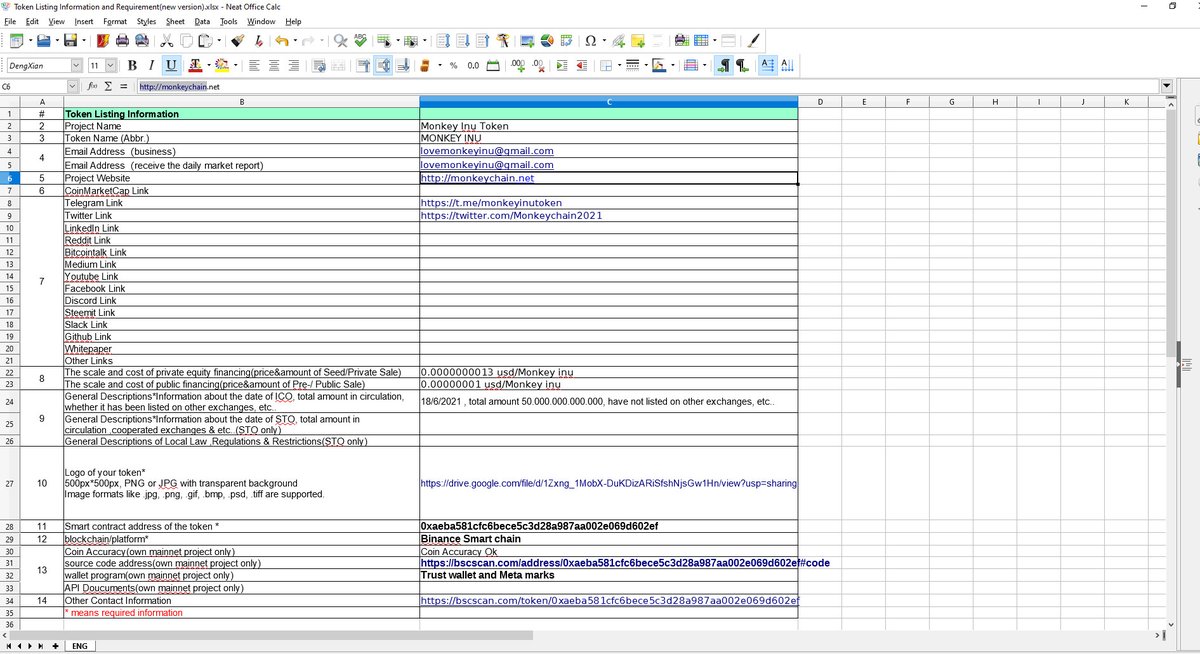Run the spelling check
Image resolution: width=1200 pixels, height=654 pixels.
(360, 41)
